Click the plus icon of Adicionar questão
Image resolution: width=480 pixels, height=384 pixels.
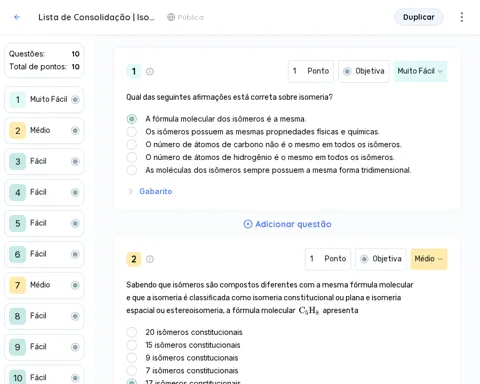point(248,224)
